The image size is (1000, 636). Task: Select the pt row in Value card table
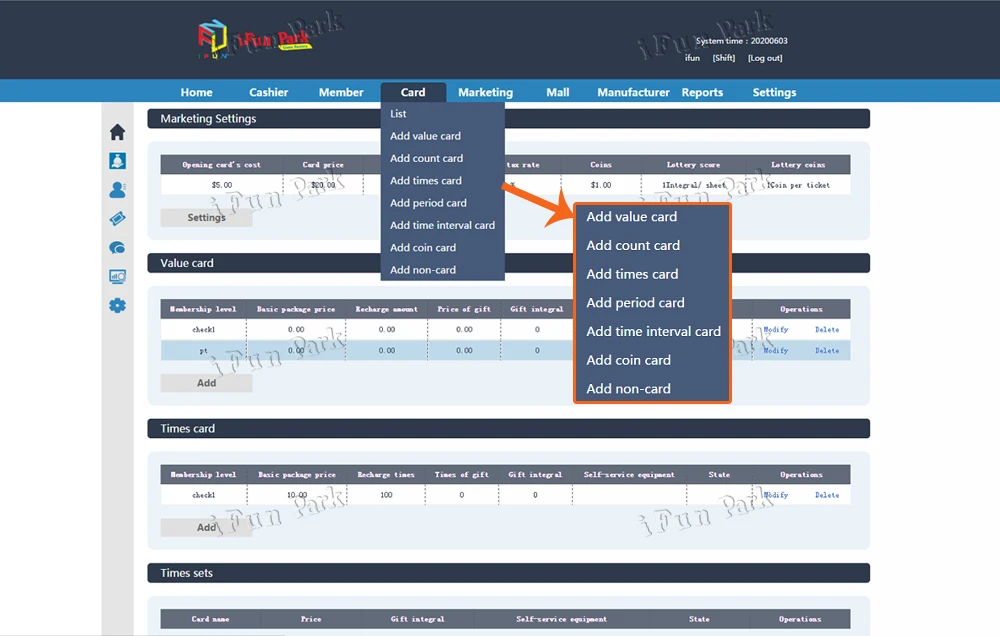pos(203,351)
